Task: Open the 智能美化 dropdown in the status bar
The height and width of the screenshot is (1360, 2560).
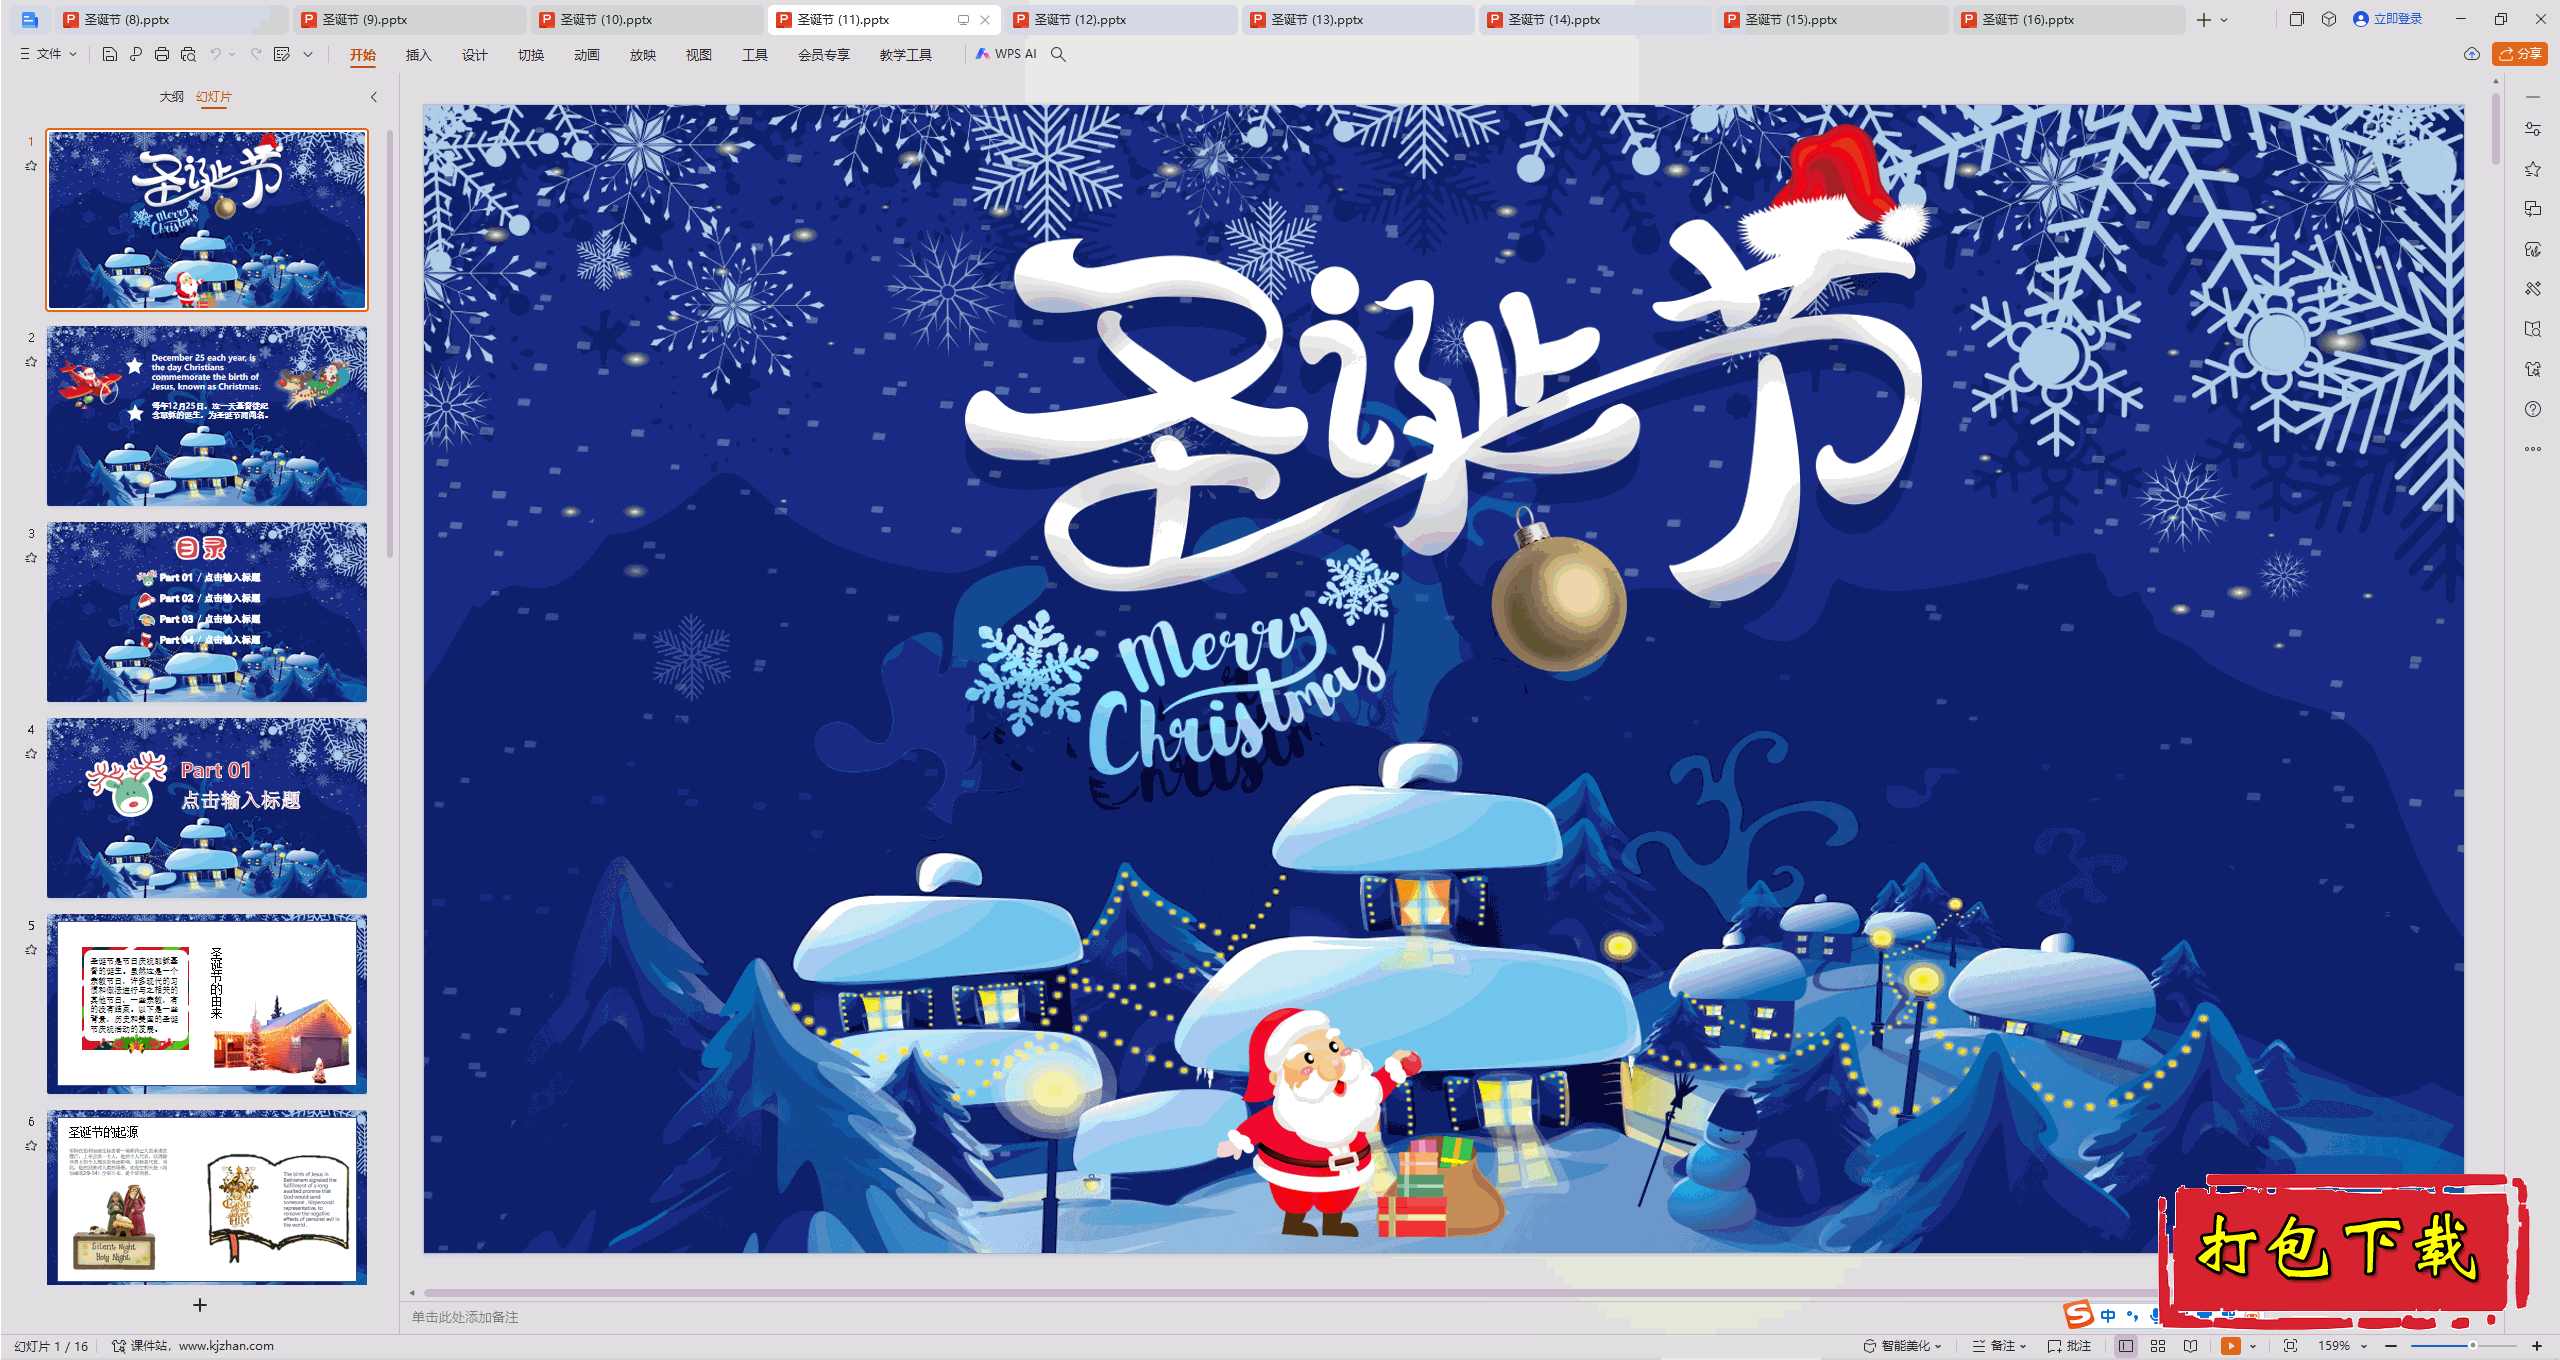Action: tap(1902, 1346)
